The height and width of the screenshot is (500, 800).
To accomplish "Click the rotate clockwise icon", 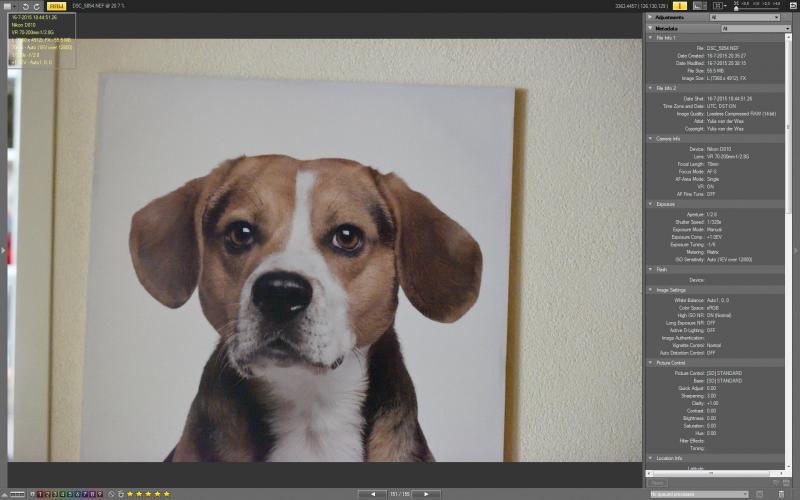I will click(x=37, y=6).
